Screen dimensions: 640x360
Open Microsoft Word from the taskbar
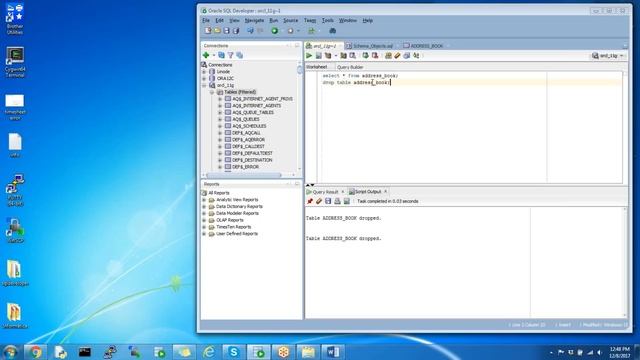point(333,352)
